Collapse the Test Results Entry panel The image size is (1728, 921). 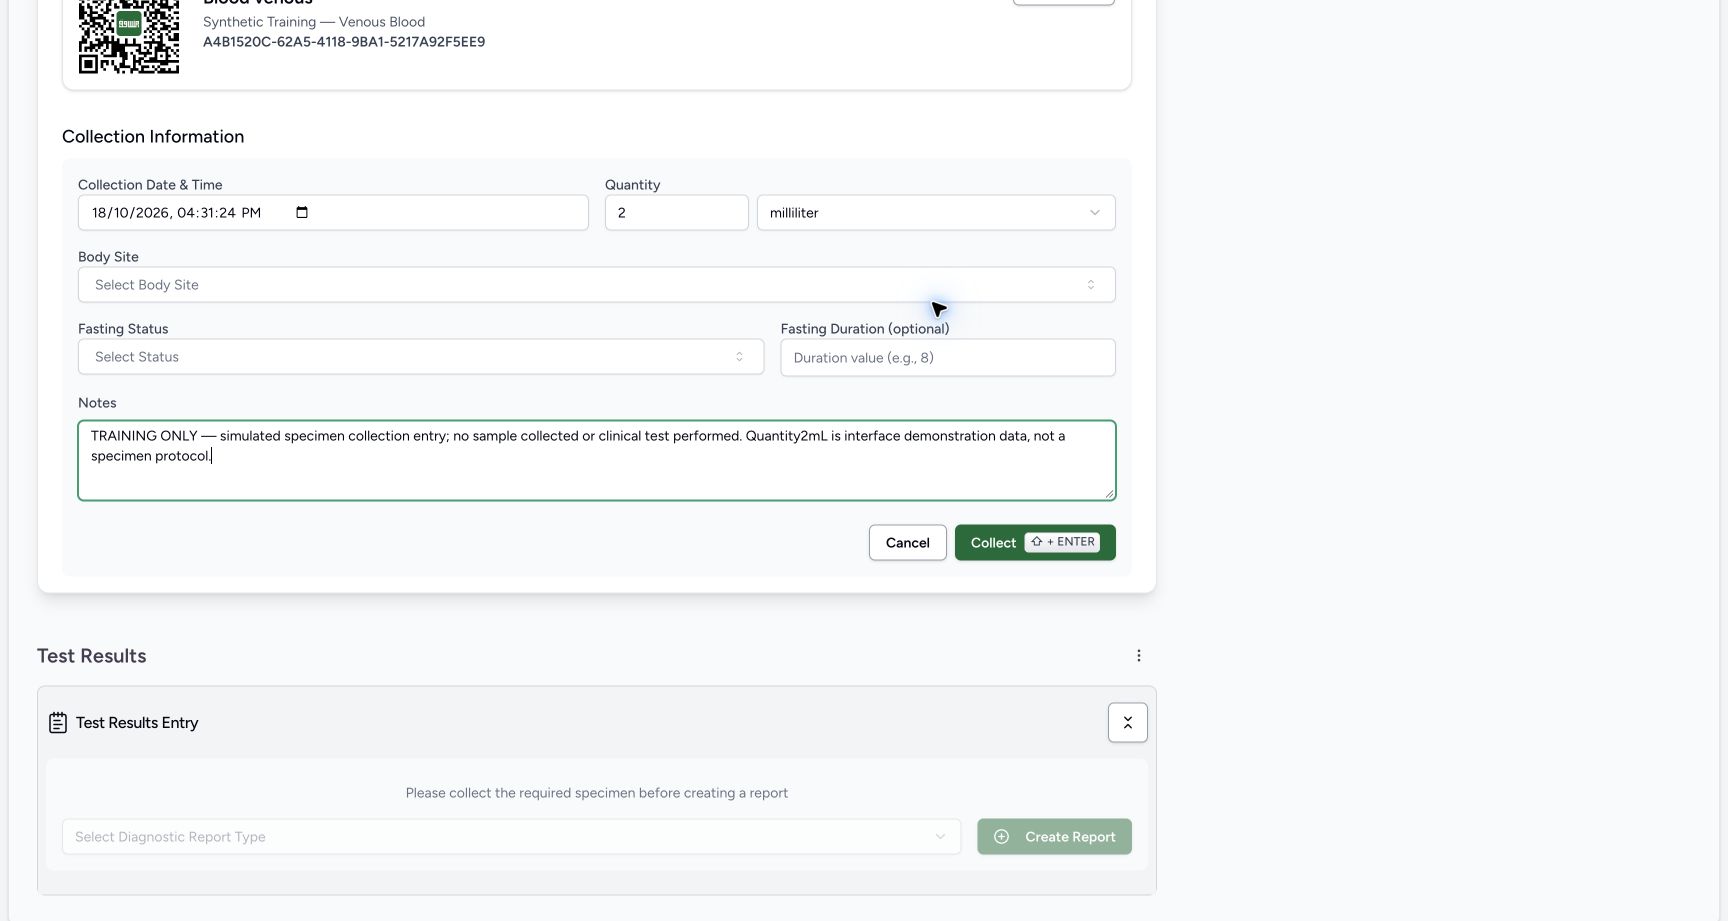coord(1128,723)
